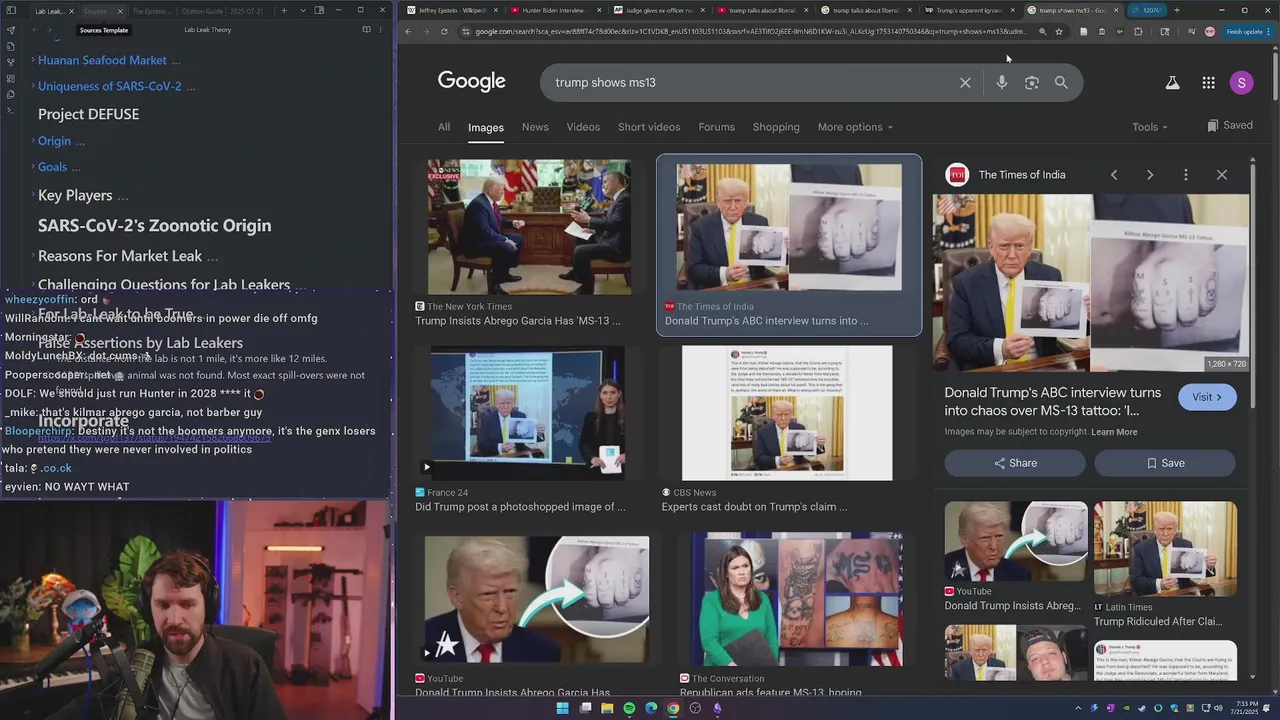Click SARS-CoV-2's Zoonotic Origin heading
The width and height of the screenshot is (1280, 720).
point(154,226)
